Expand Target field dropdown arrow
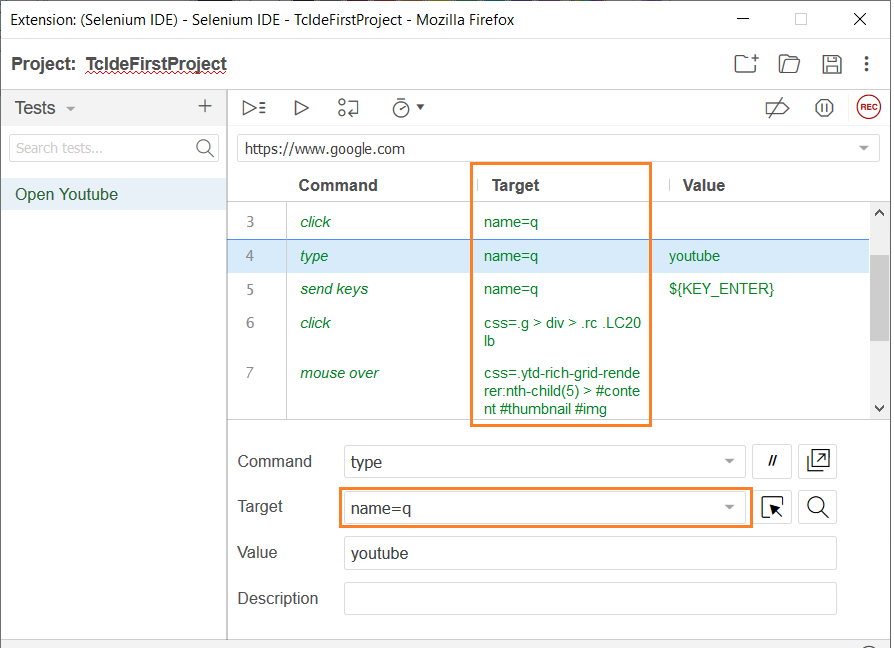Viewport: 894px width, 648px height. point(729,507)
